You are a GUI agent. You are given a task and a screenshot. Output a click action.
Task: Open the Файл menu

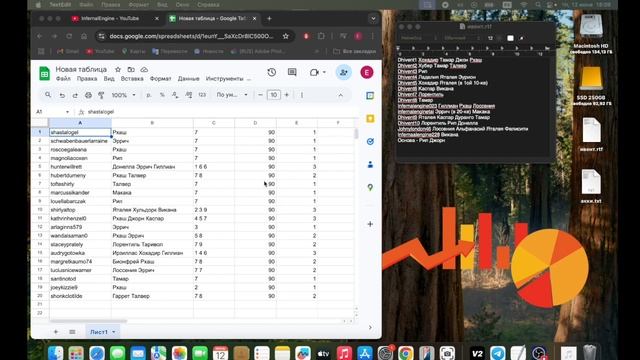[x=63, y=78]
